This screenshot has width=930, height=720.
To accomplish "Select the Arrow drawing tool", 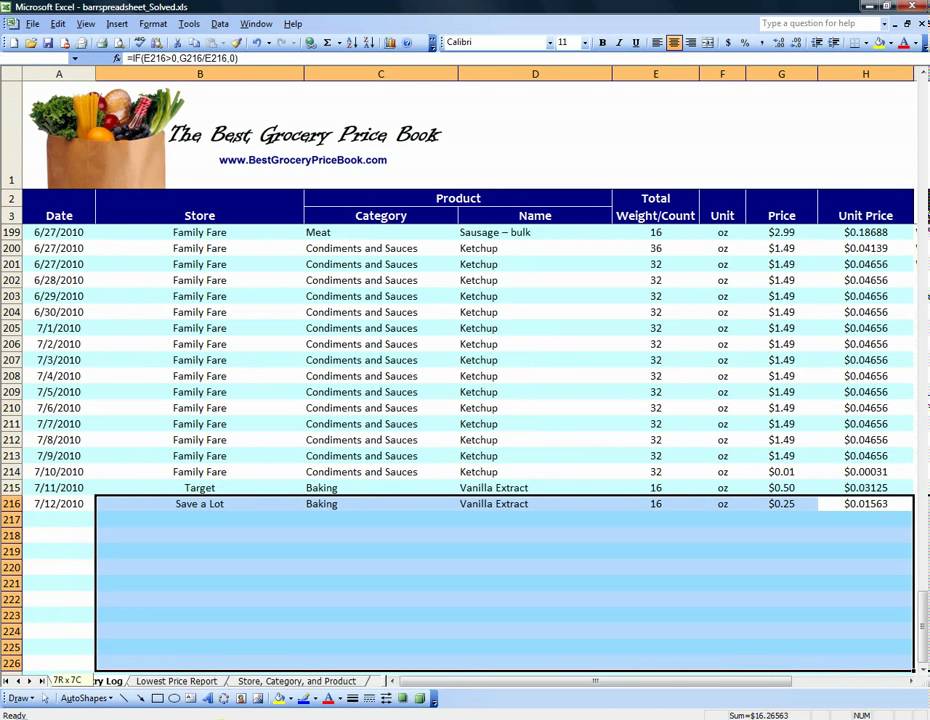I will tap(141, 699).
